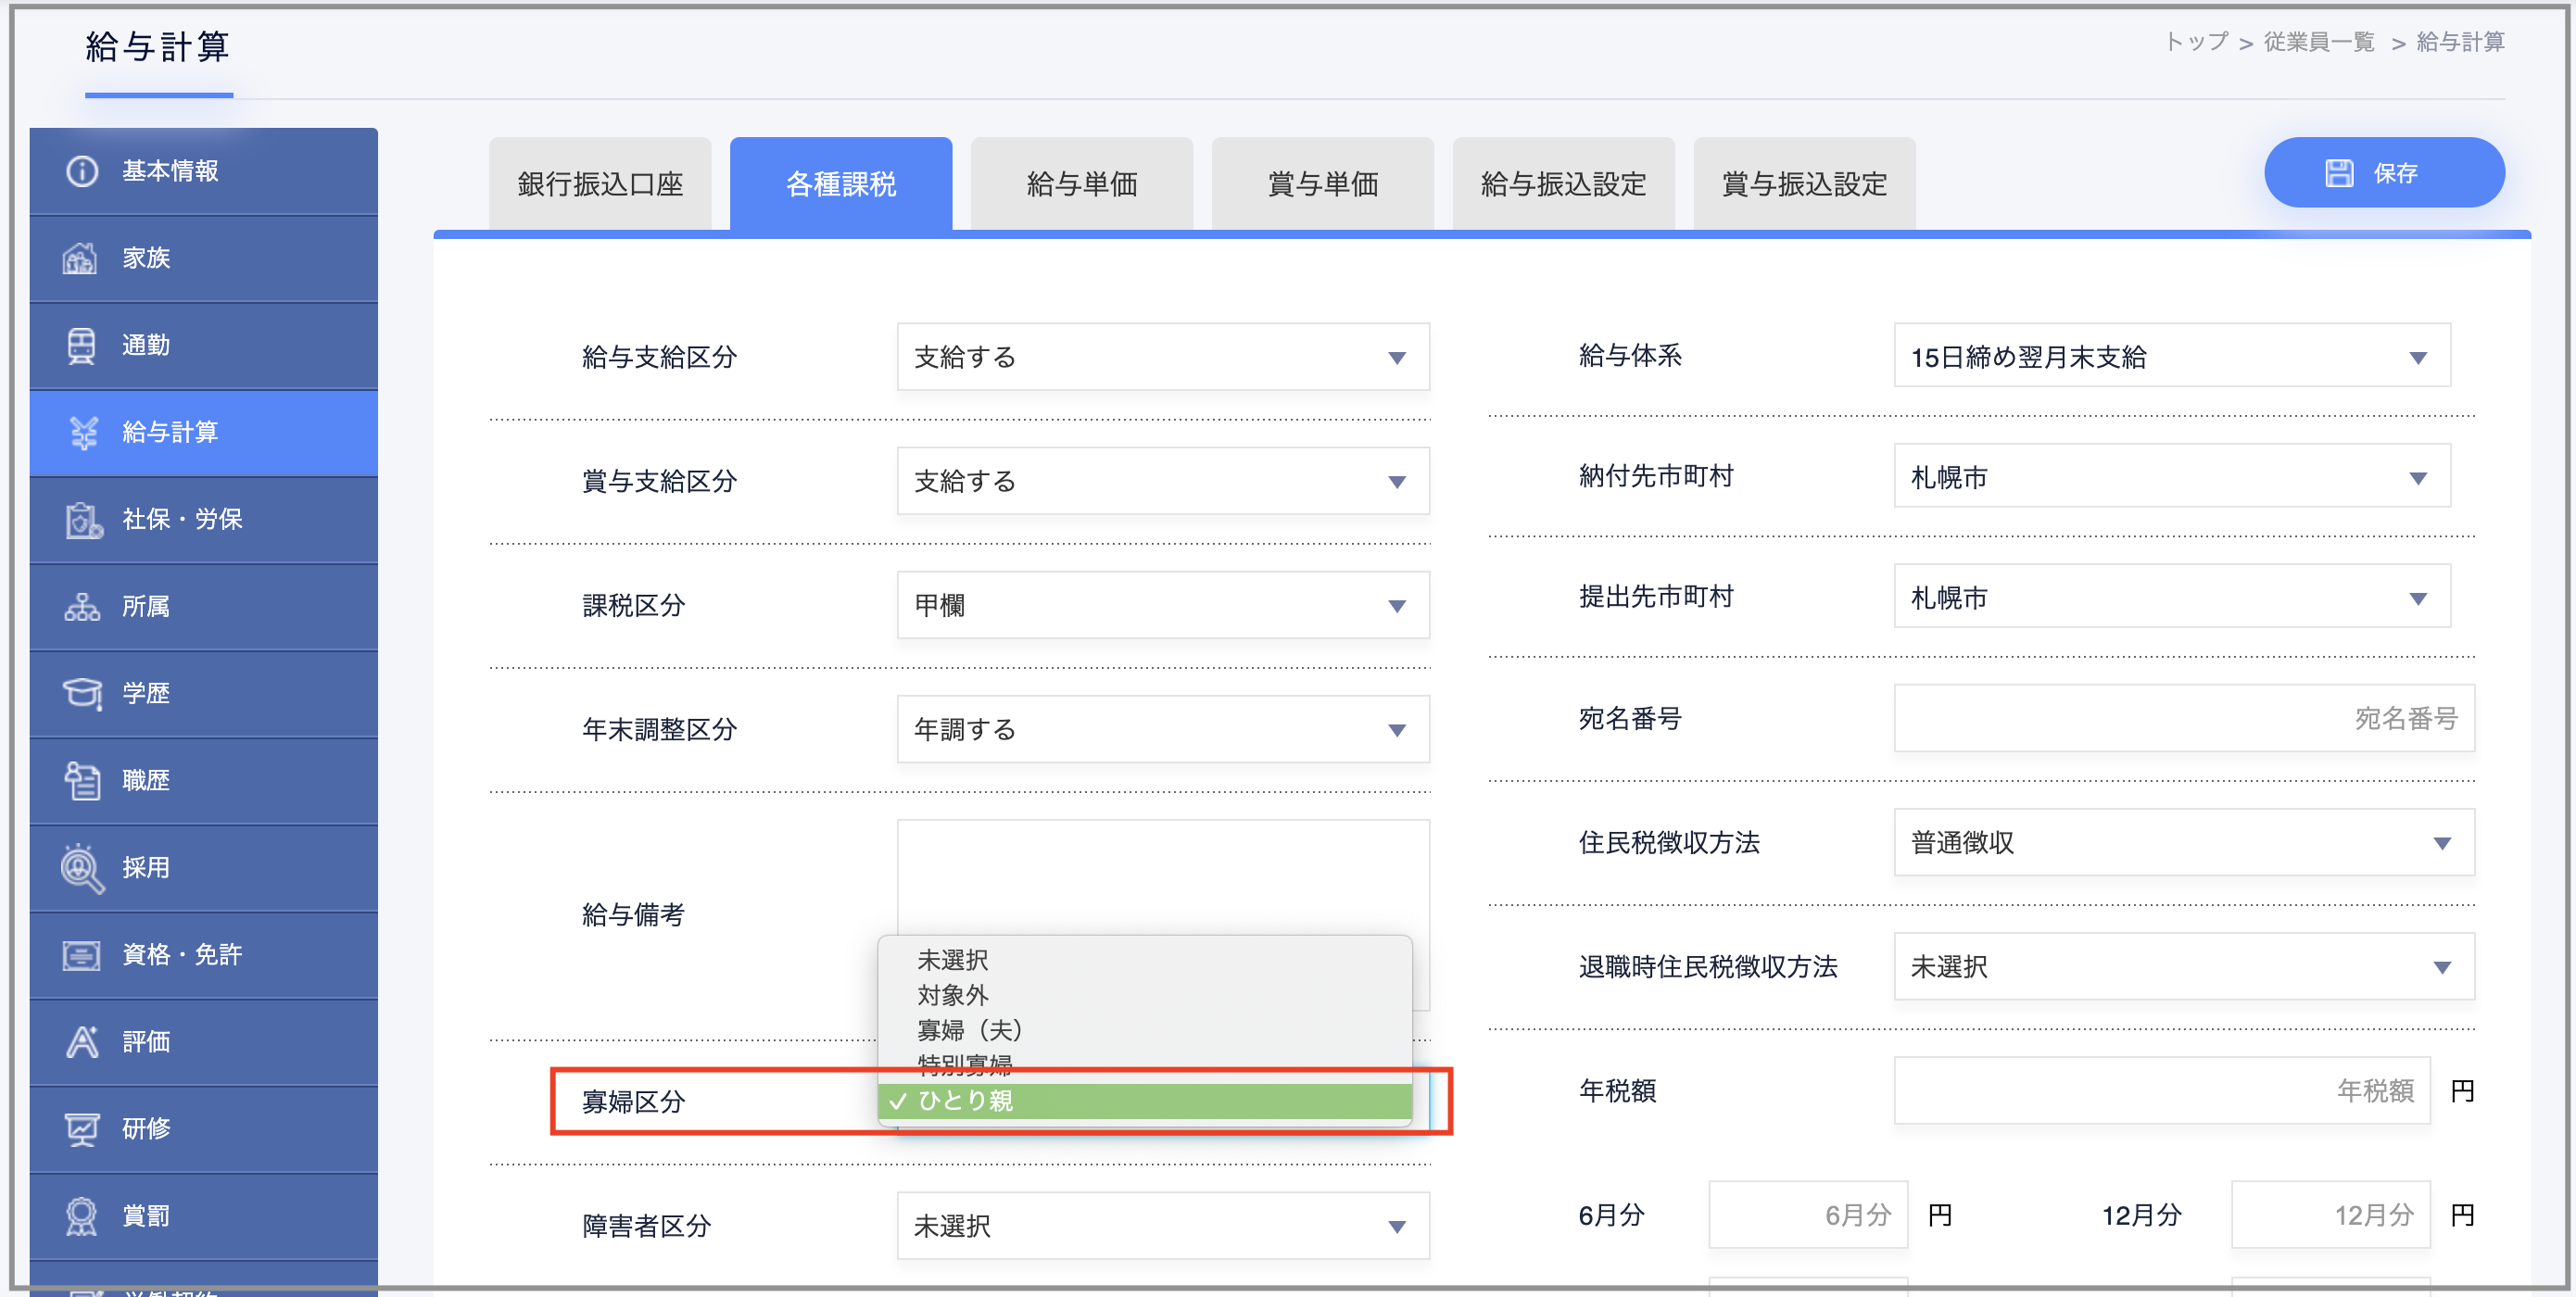Click the 基本情報 info icon in sidebar
Image resolution: width=2576 pixels, height=1297 pixels.
(81, 171)
